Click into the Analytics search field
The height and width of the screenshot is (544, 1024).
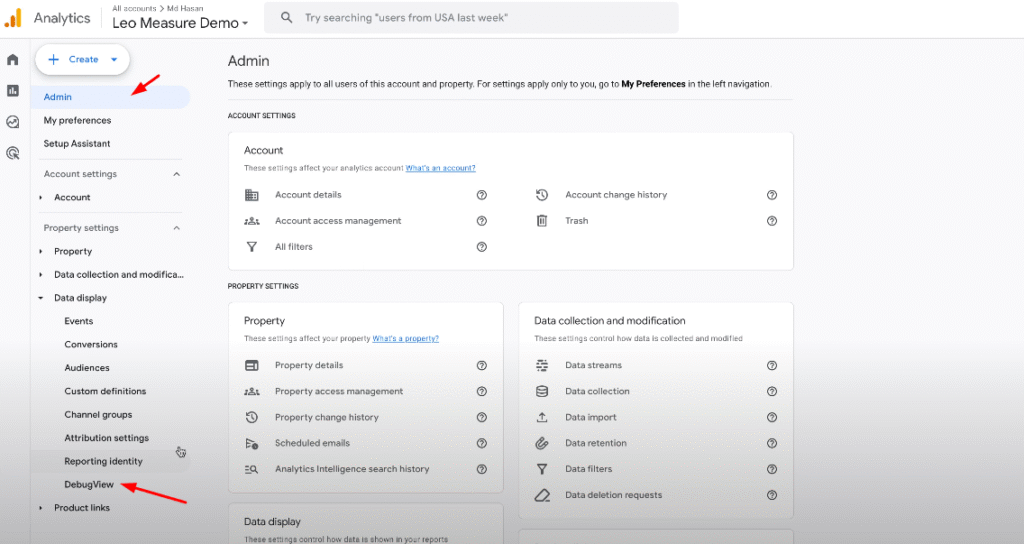point(471,18)
